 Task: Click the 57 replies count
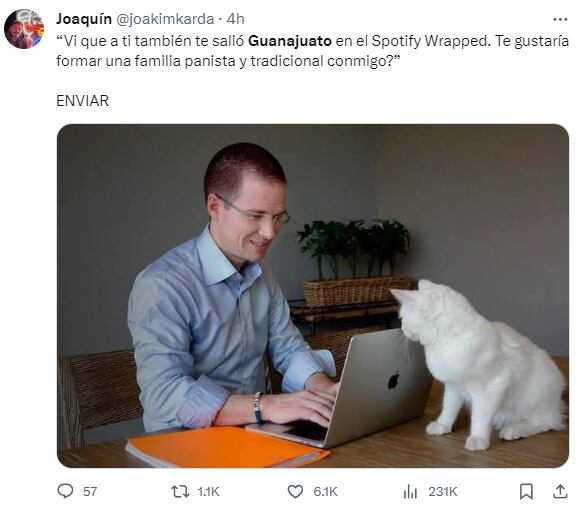(90, 491)
